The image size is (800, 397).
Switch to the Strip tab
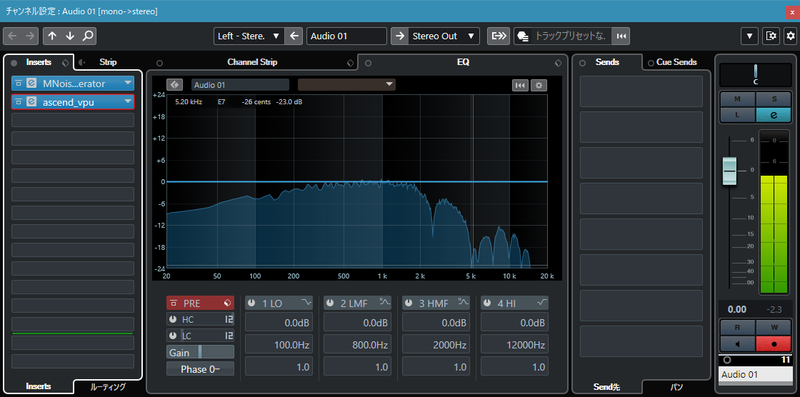(x=108, y=62)
